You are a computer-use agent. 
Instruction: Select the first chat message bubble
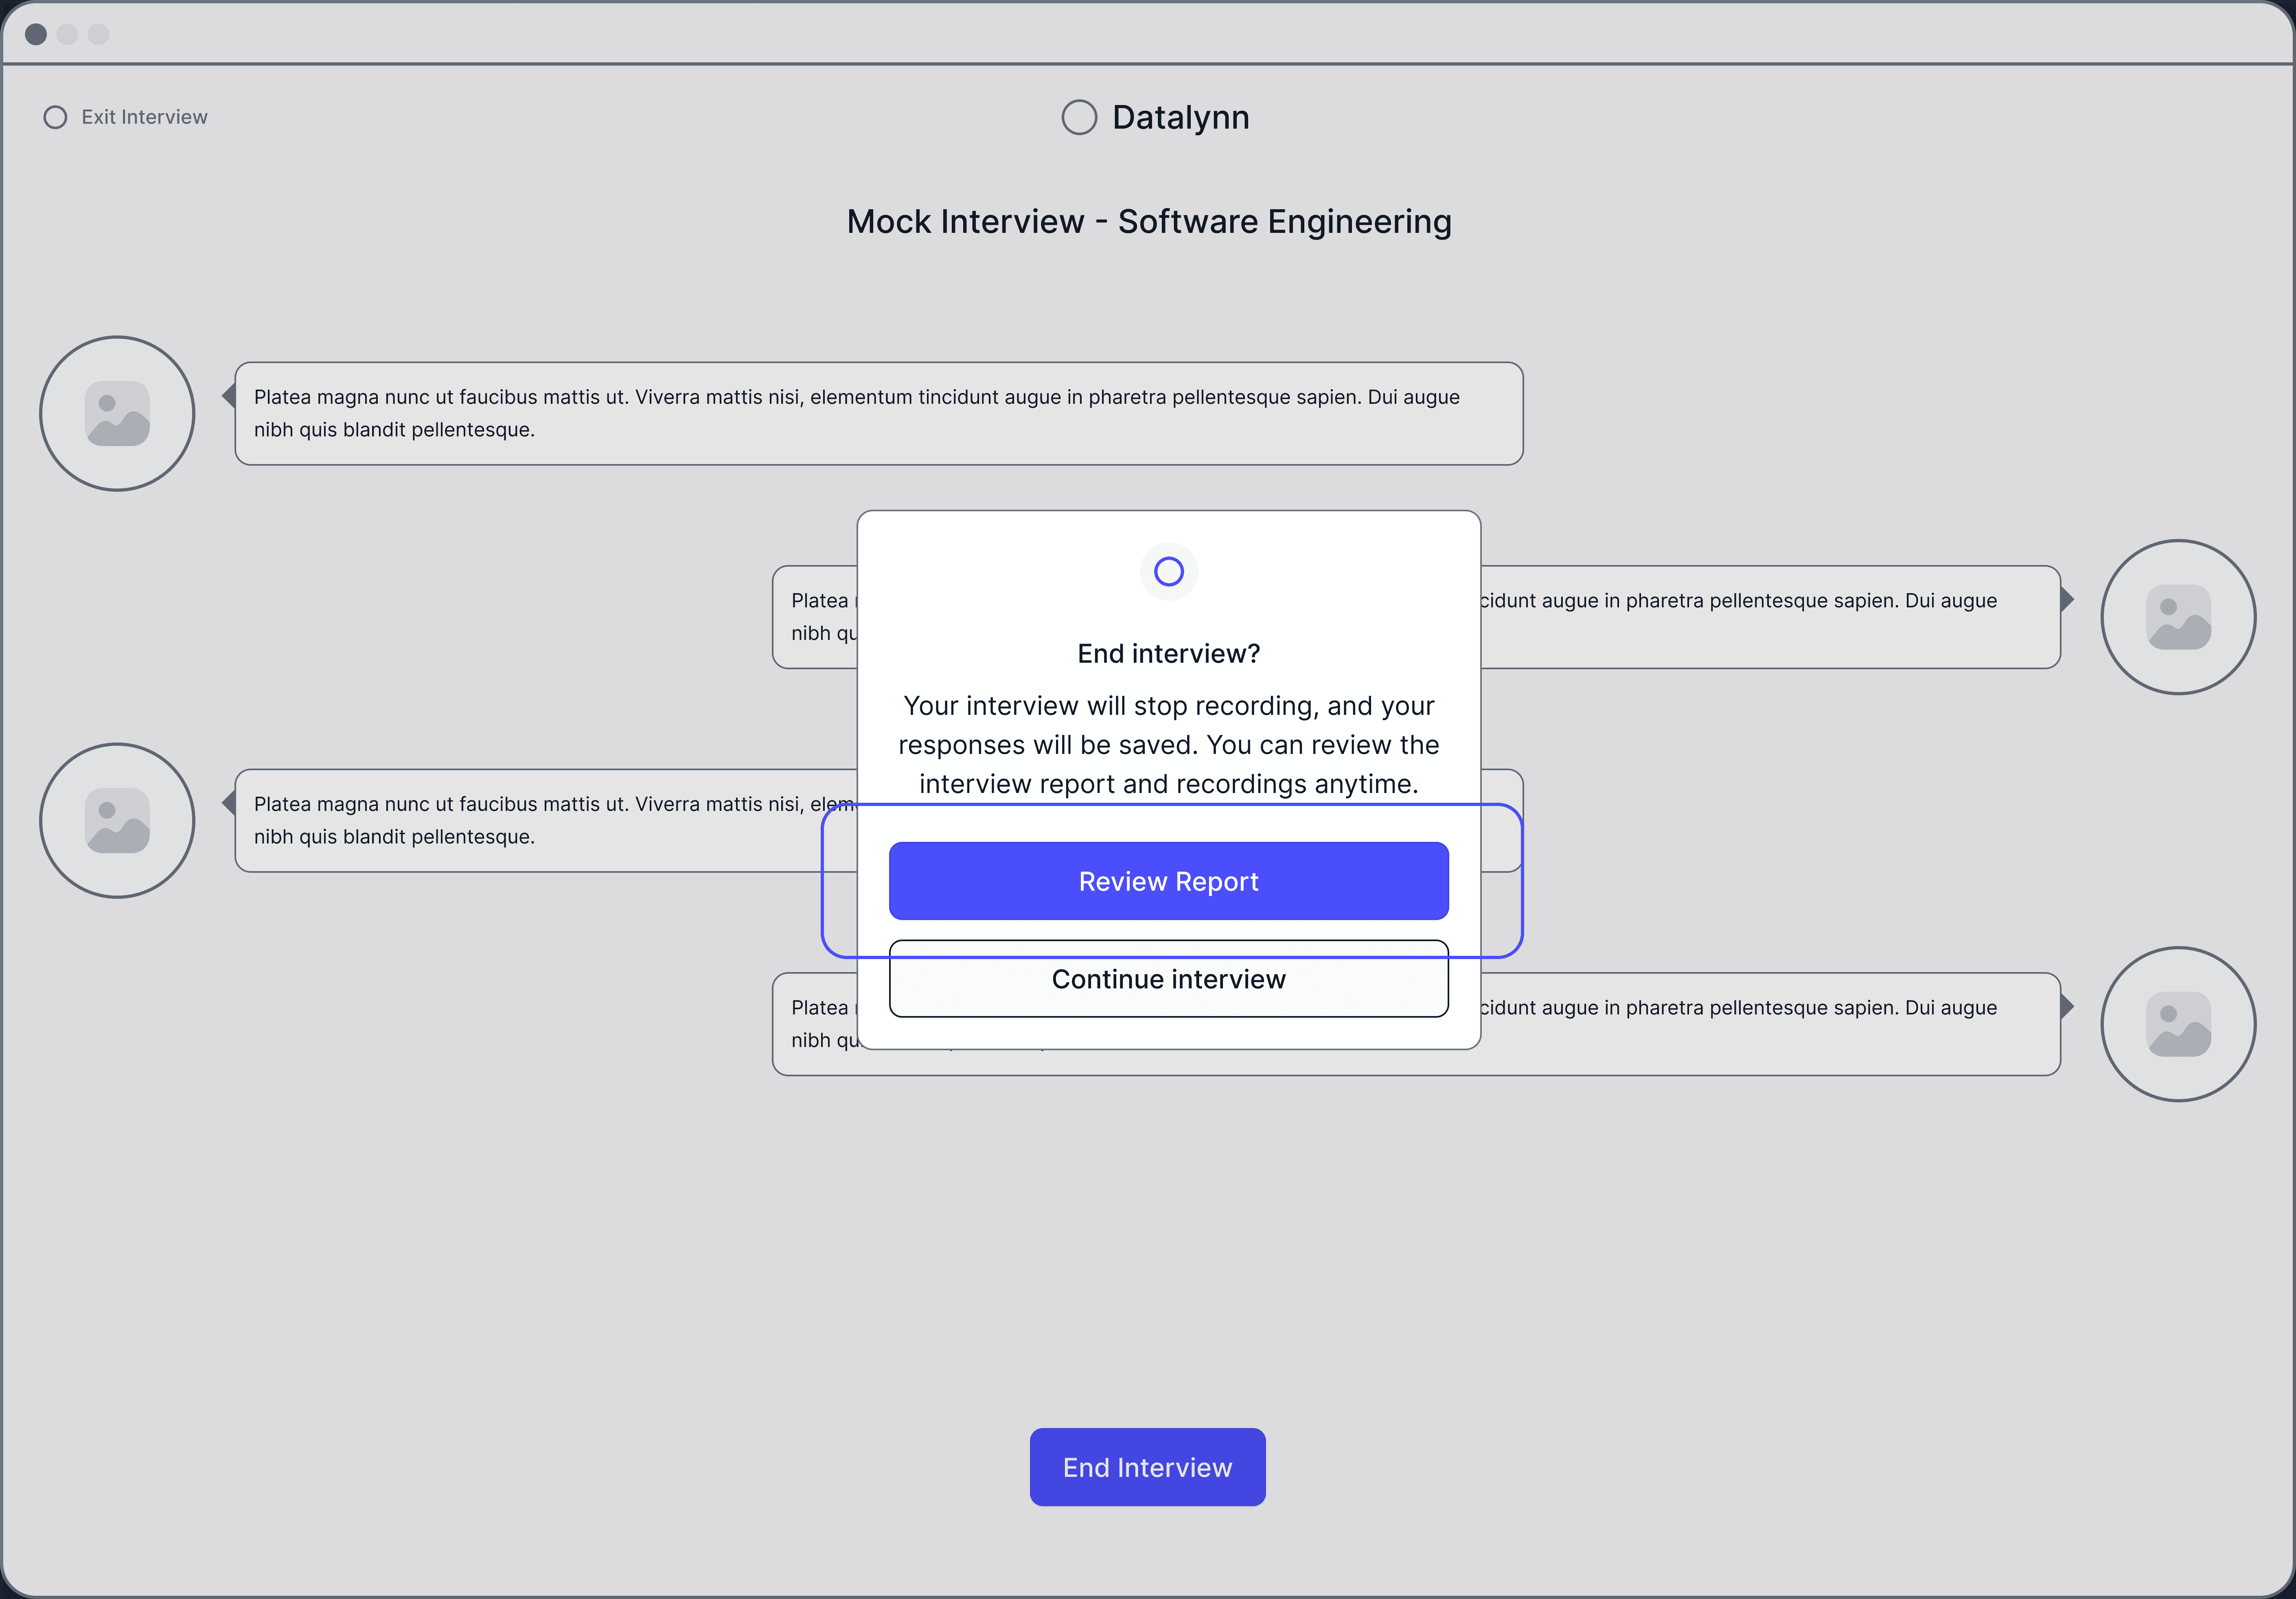pyautogui.click(x=878, y=413)
